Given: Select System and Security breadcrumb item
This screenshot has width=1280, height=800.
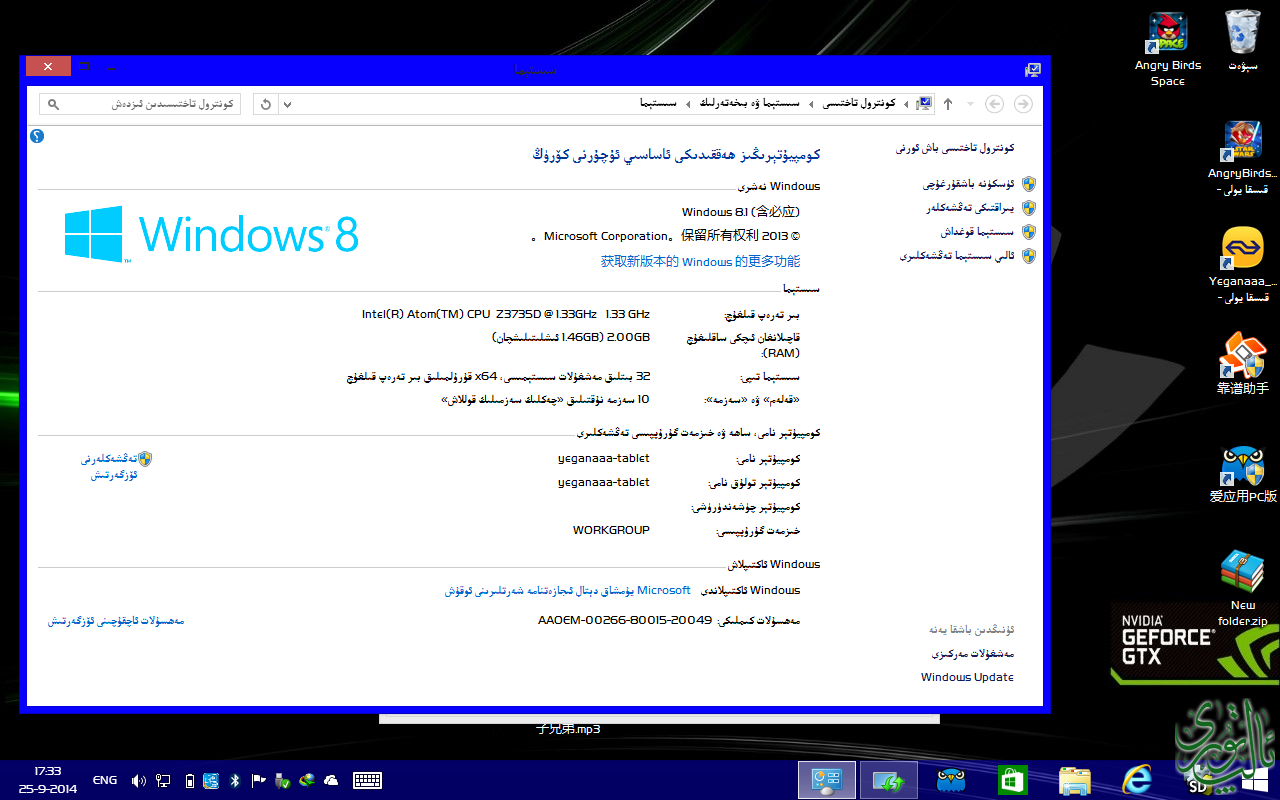Looking at the screenshot, I should [x=749, y=103].
